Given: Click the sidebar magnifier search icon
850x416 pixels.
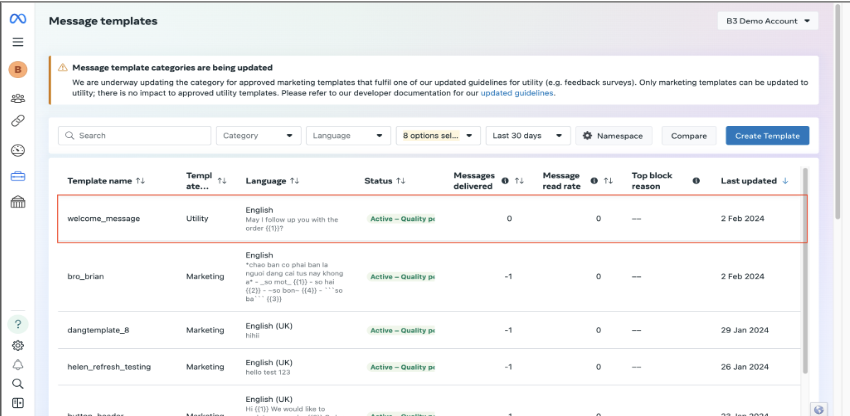Looking at the screenshot, I should 18,384.
